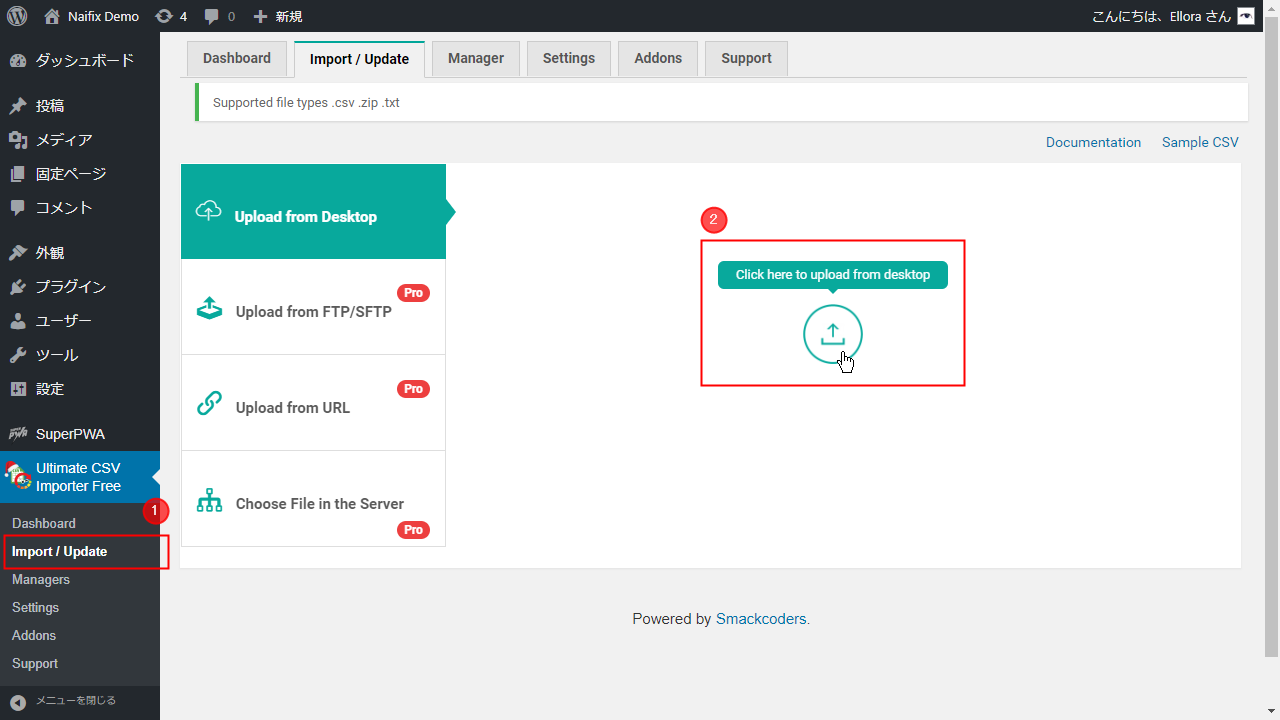Open the ダッシュボード menu label
1280x720 pixels.
(x=85, y=61)
